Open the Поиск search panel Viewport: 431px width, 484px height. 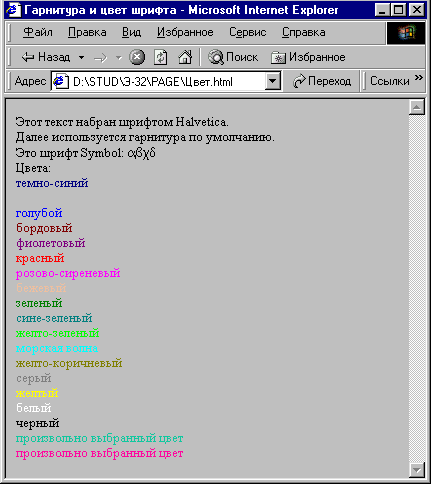pos(233,57)
